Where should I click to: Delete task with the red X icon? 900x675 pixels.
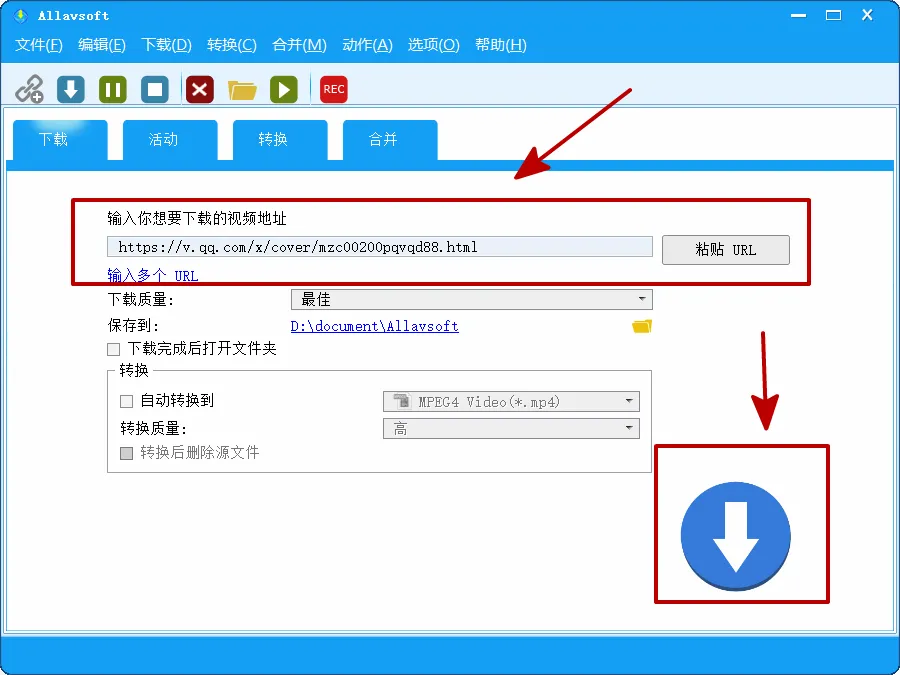[199, 89]
